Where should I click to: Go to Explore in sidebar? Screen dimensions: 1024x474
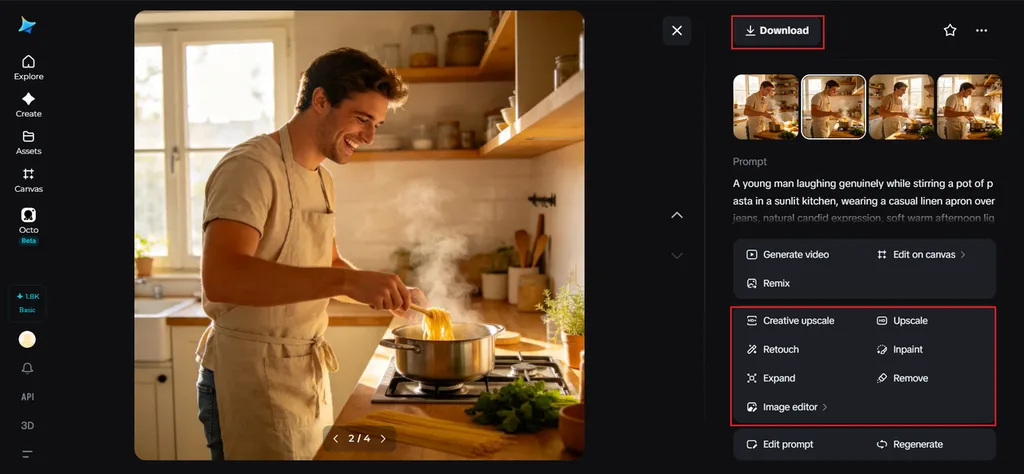pyautogui.click(x=29, y=68)
